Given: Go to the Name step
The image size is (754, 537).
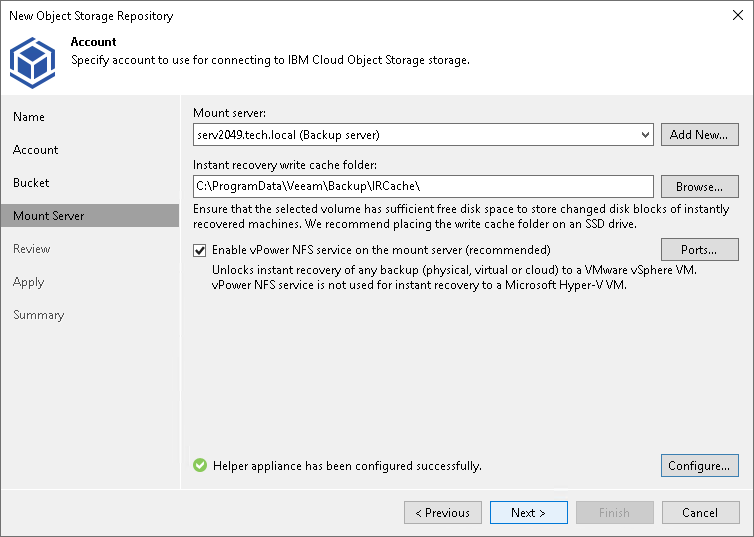Looking at the screenshot, I should [29, 117].
